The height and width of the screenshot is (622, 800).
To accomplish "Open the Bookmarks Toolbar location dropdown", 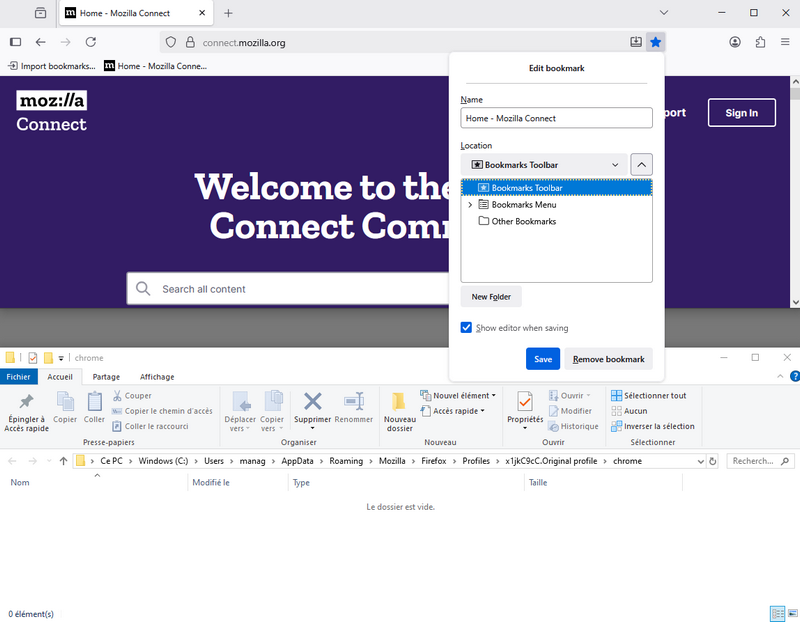I will 544,164.
